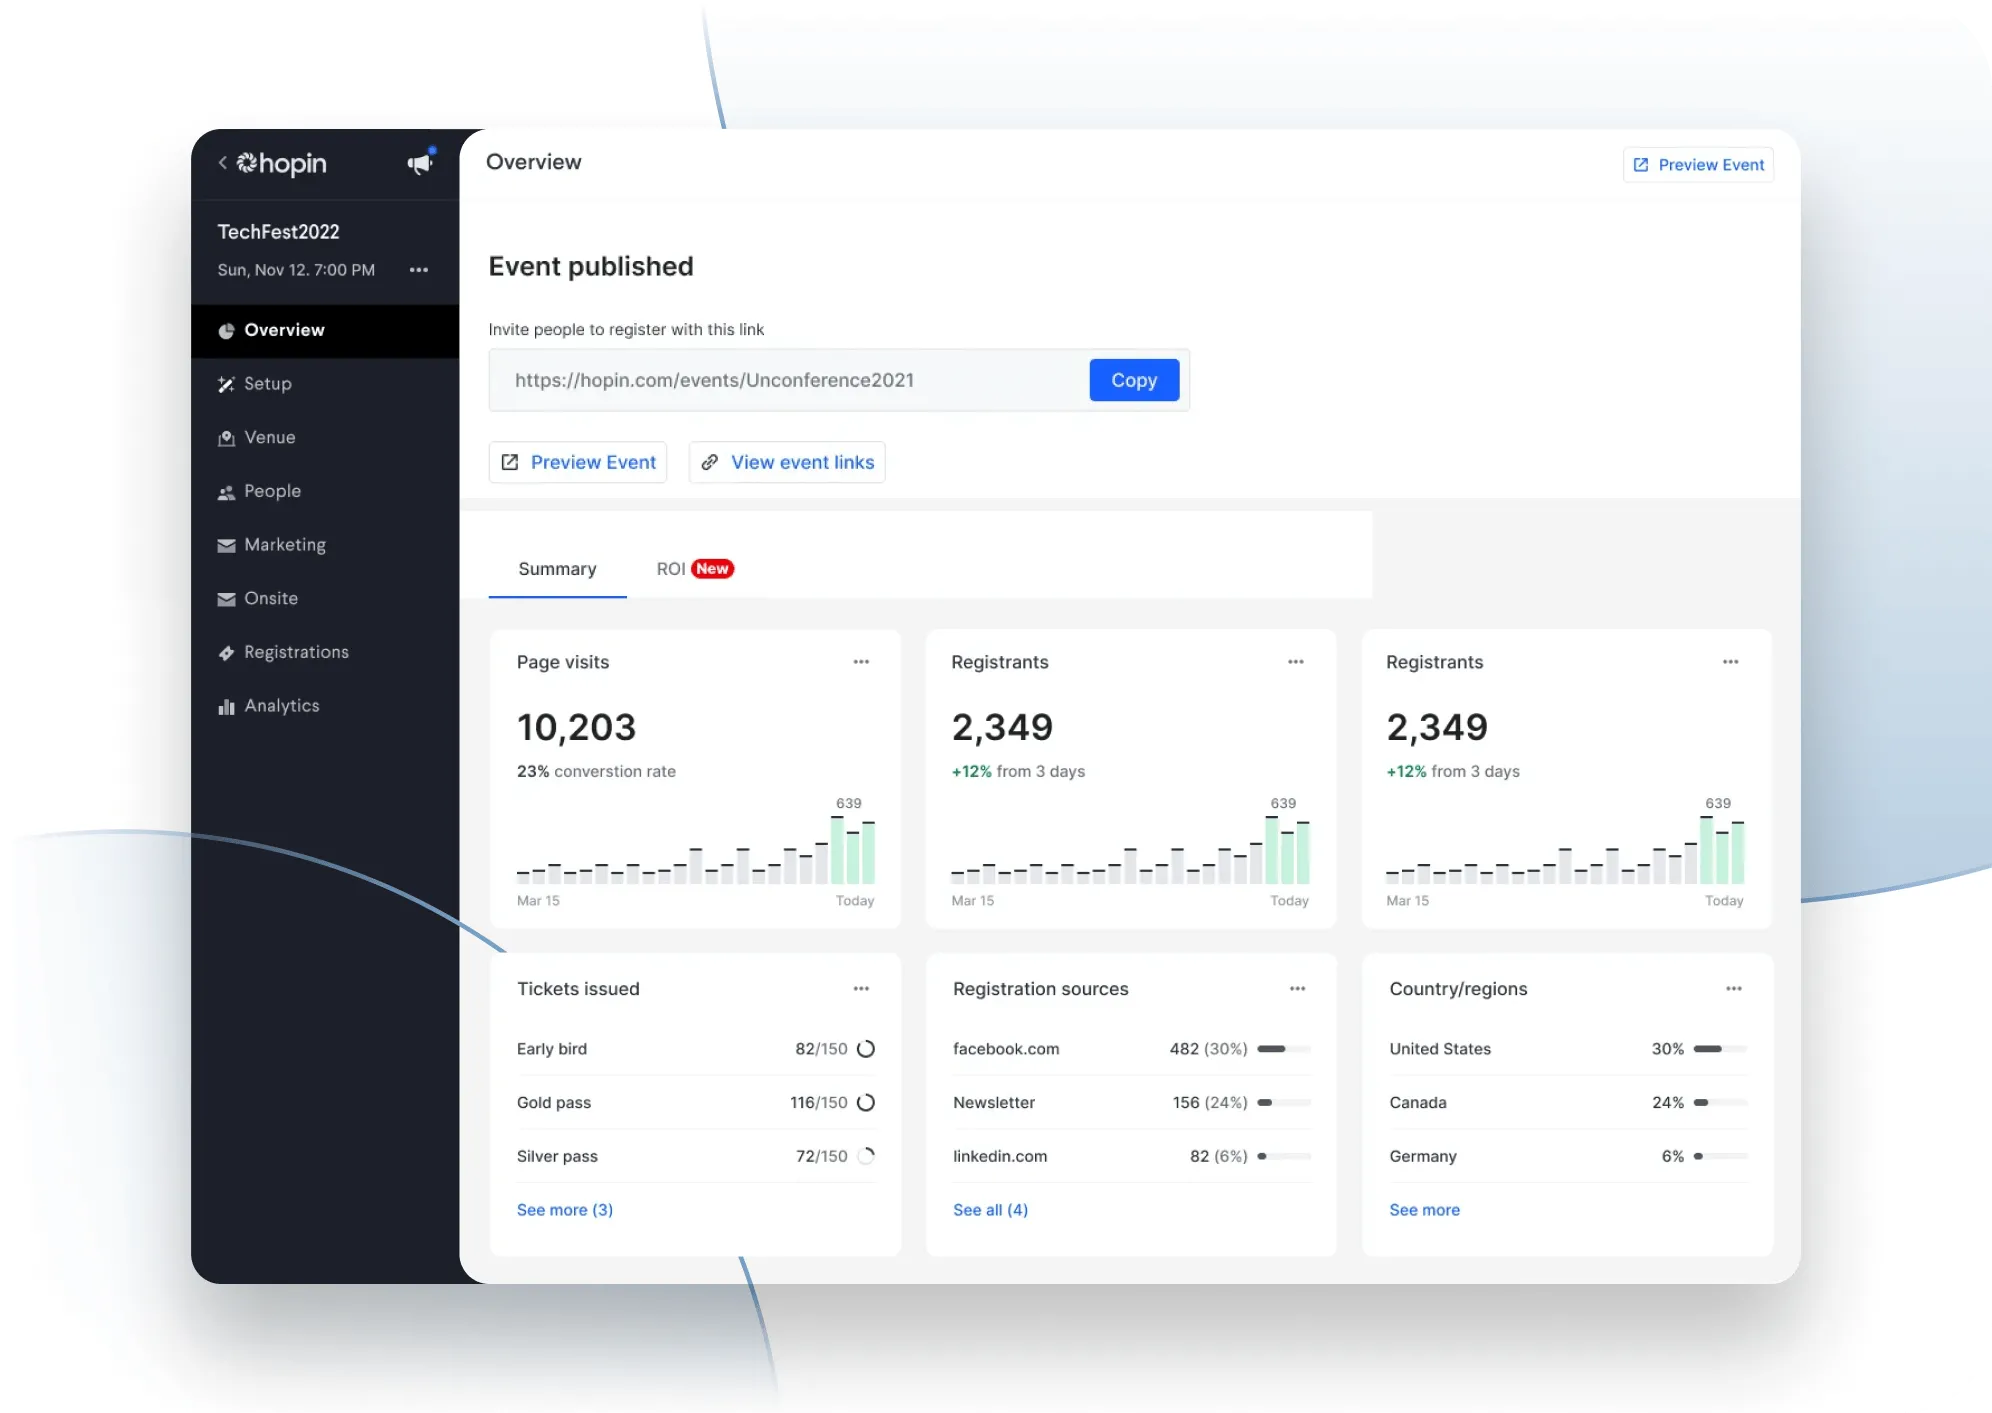Click See more (3) tickets link
Screen dimensions: 1992x1413
[565, 1210]
